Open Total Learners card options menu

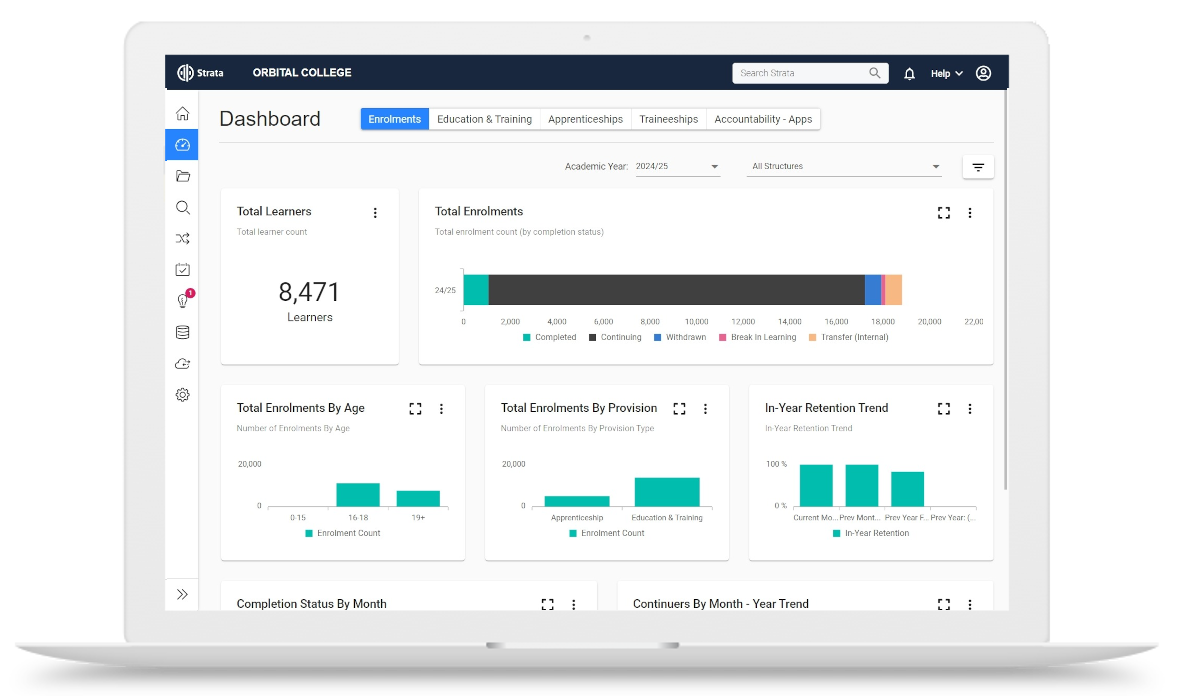coord(375,213)
